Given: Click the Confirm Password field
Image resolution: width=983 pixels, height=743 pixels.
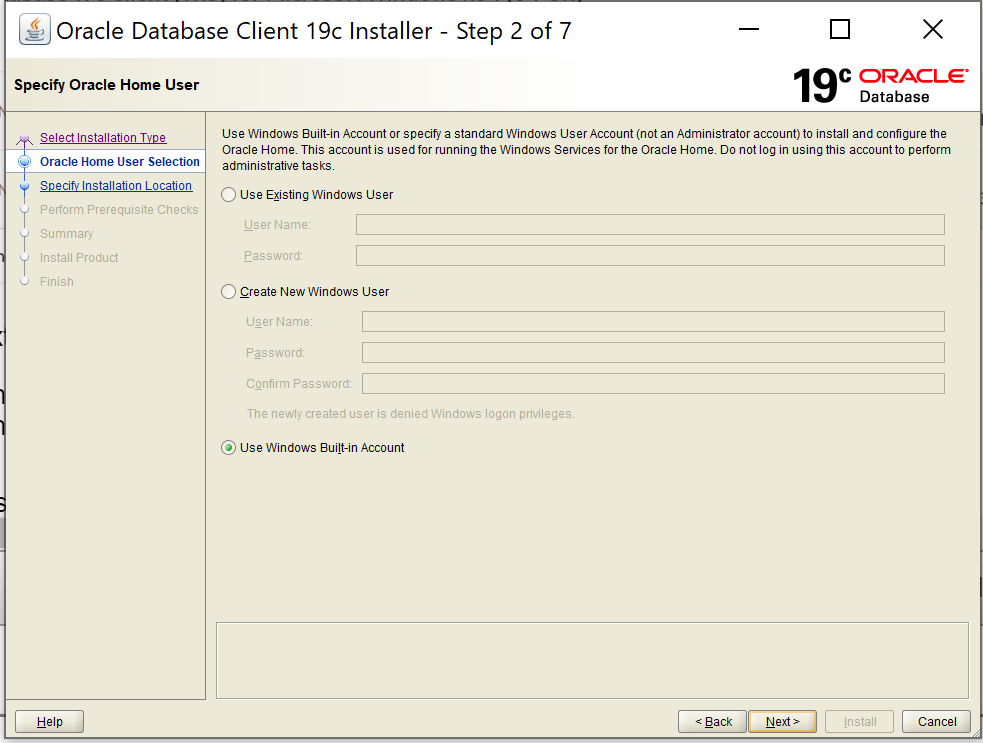Looking at the screenshot, I should pos(653,384).
